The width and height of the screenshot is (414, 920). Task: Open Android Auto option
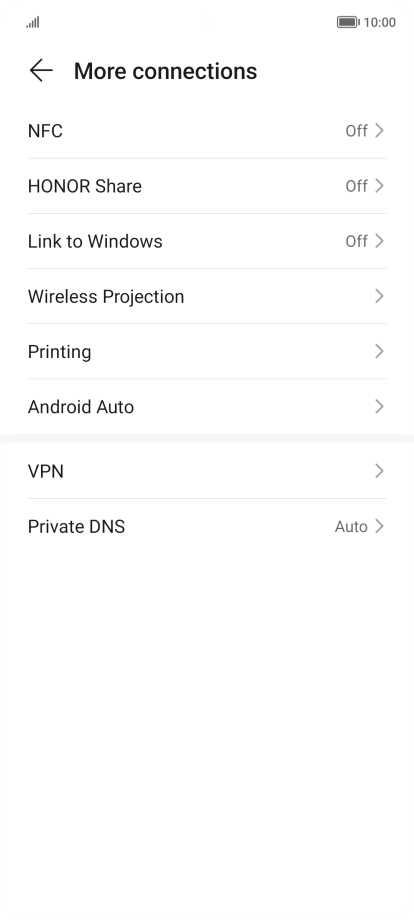(x=207, y=407)
